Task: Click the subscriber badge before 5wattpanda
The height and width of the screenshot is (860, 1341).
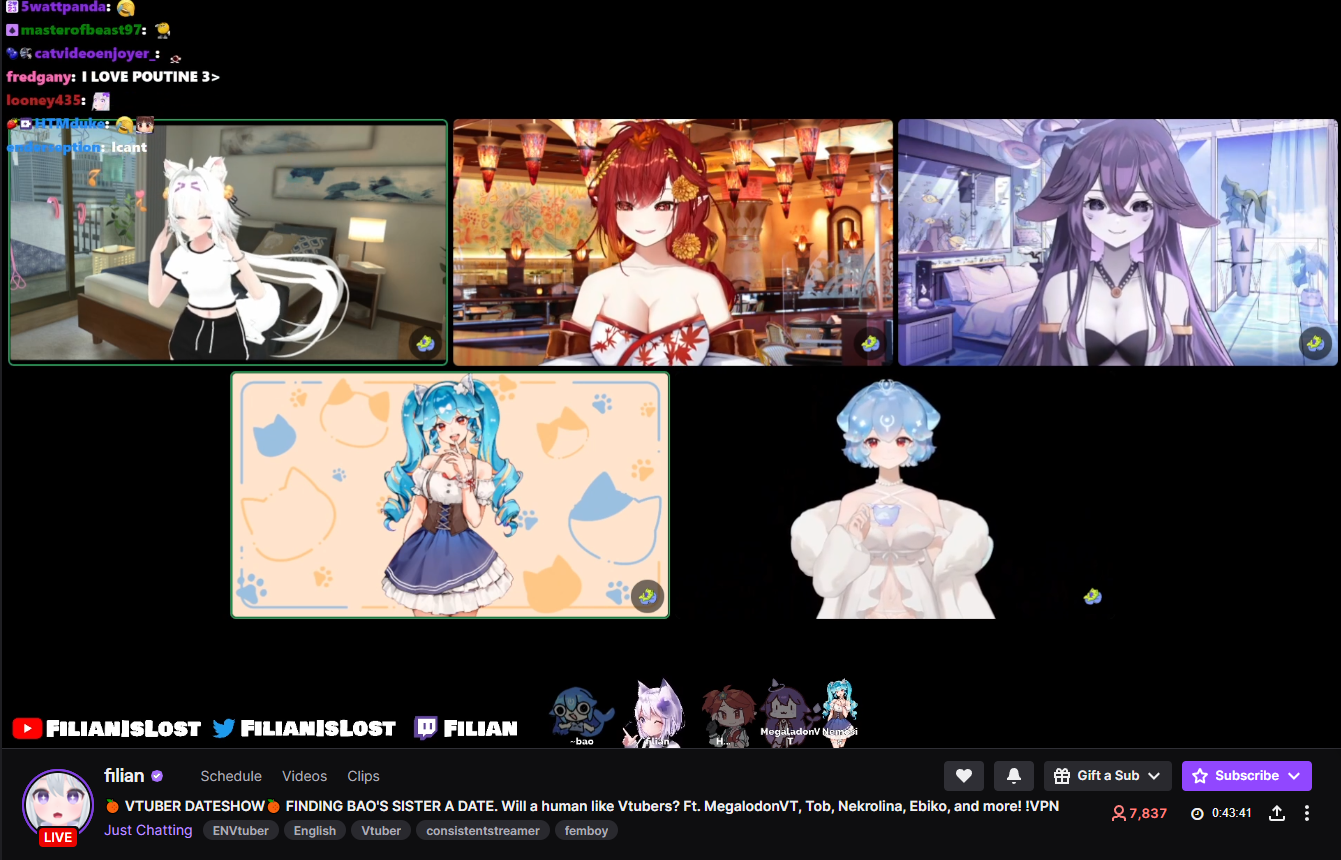Action: click(x=12, y=7)
